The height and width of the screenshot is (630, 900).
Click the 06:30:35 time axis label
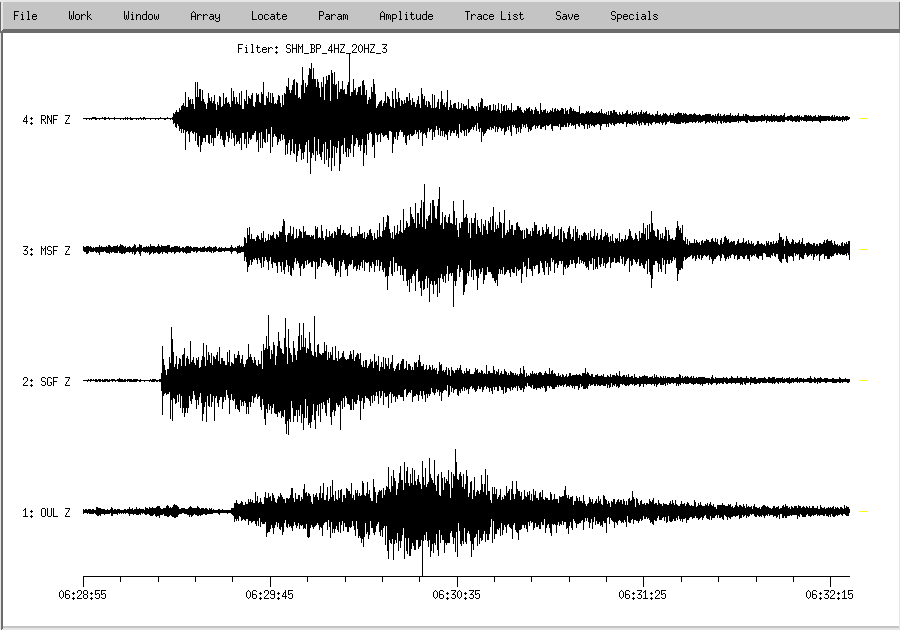(457, 594)
